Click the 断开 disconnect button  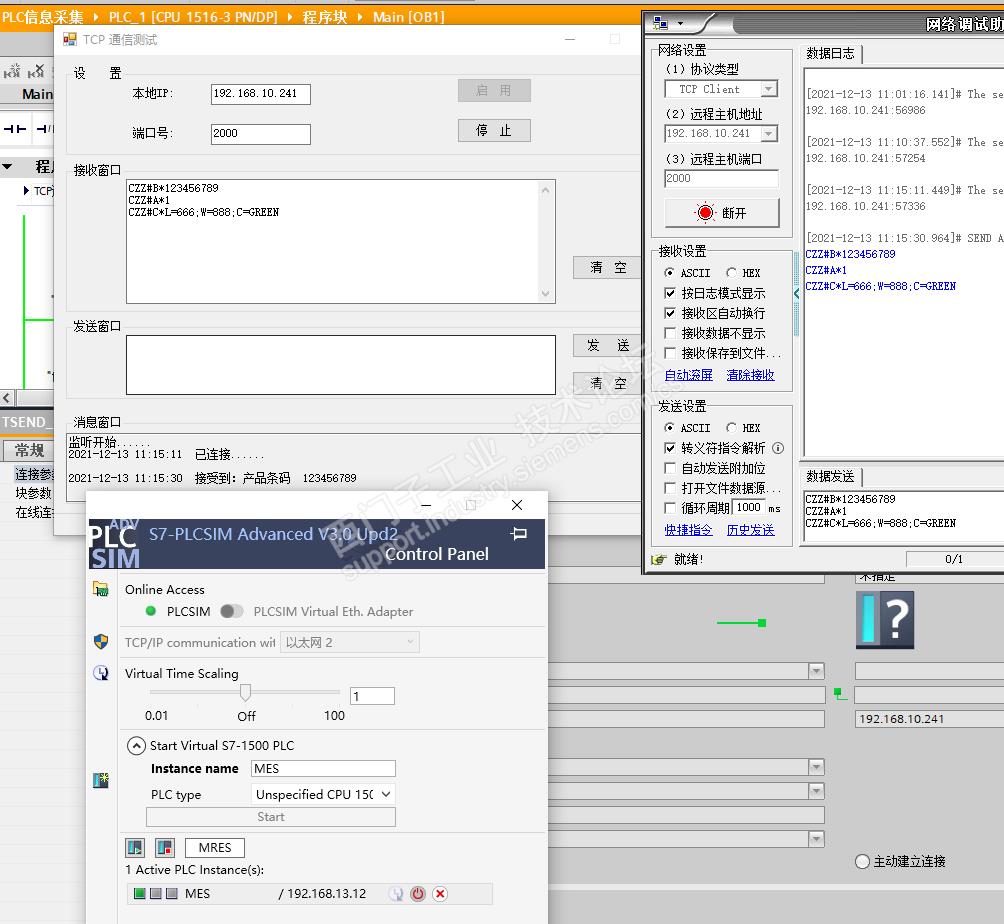(722, 213)
